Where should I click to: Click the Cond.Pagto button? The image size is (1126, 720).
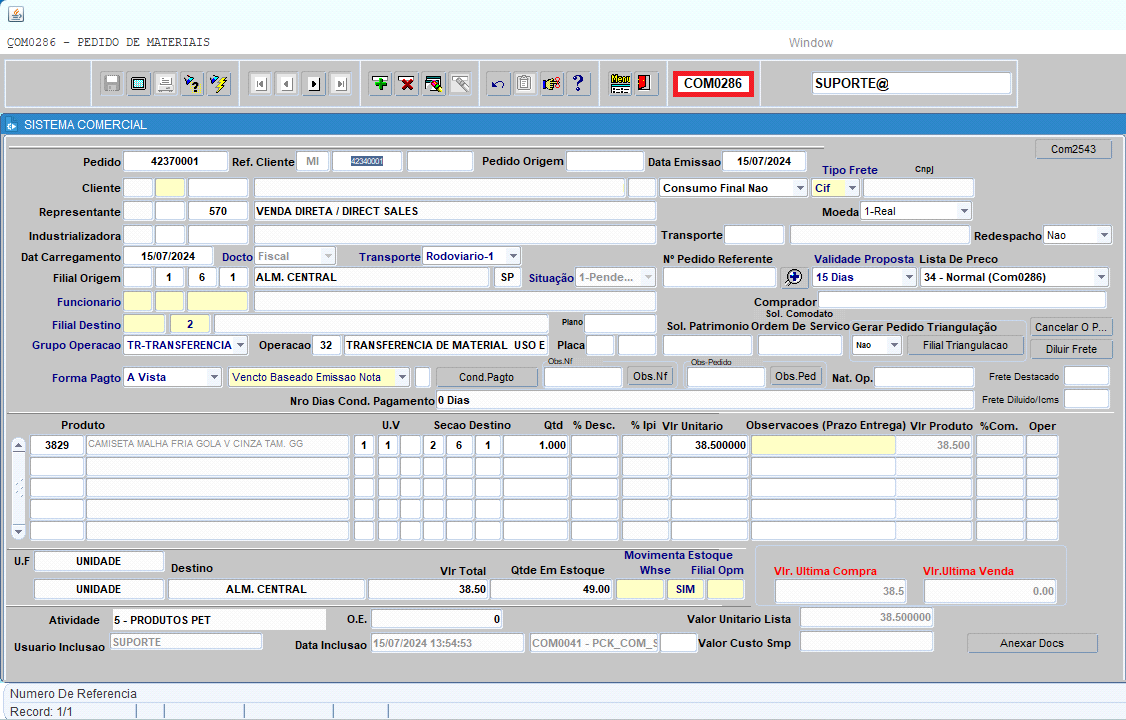click(486, 377)
